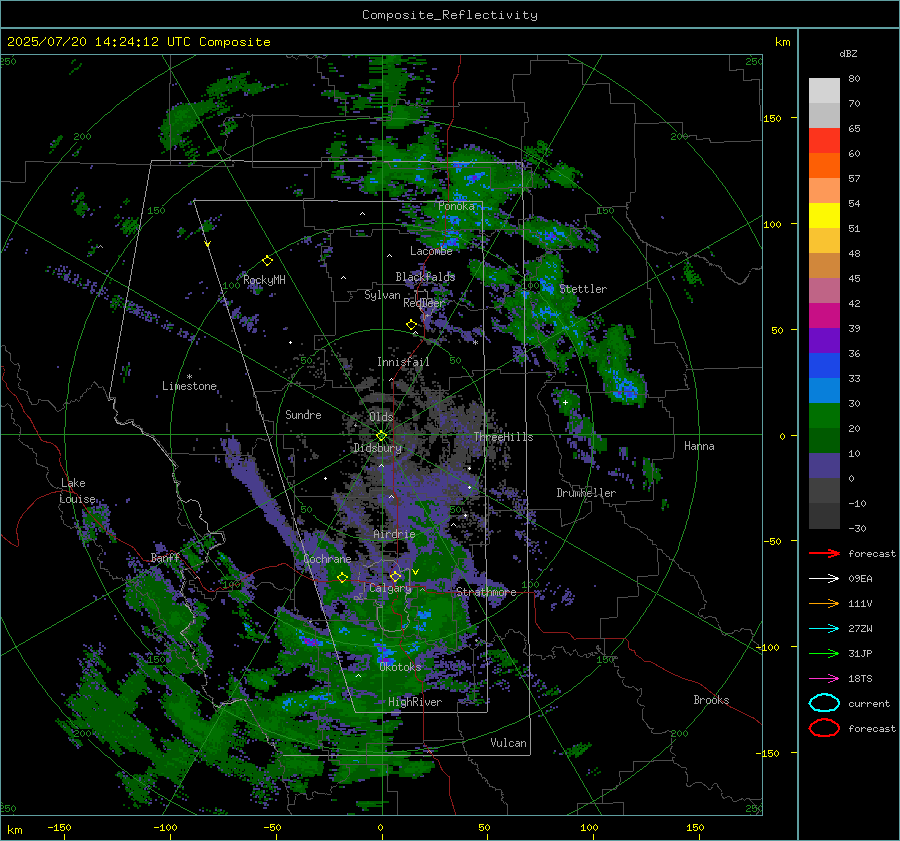Image resolution: width=900 pixels, height=841 pixels.
Task: Click the Calgary city label
Action: (x=390, y=588)
